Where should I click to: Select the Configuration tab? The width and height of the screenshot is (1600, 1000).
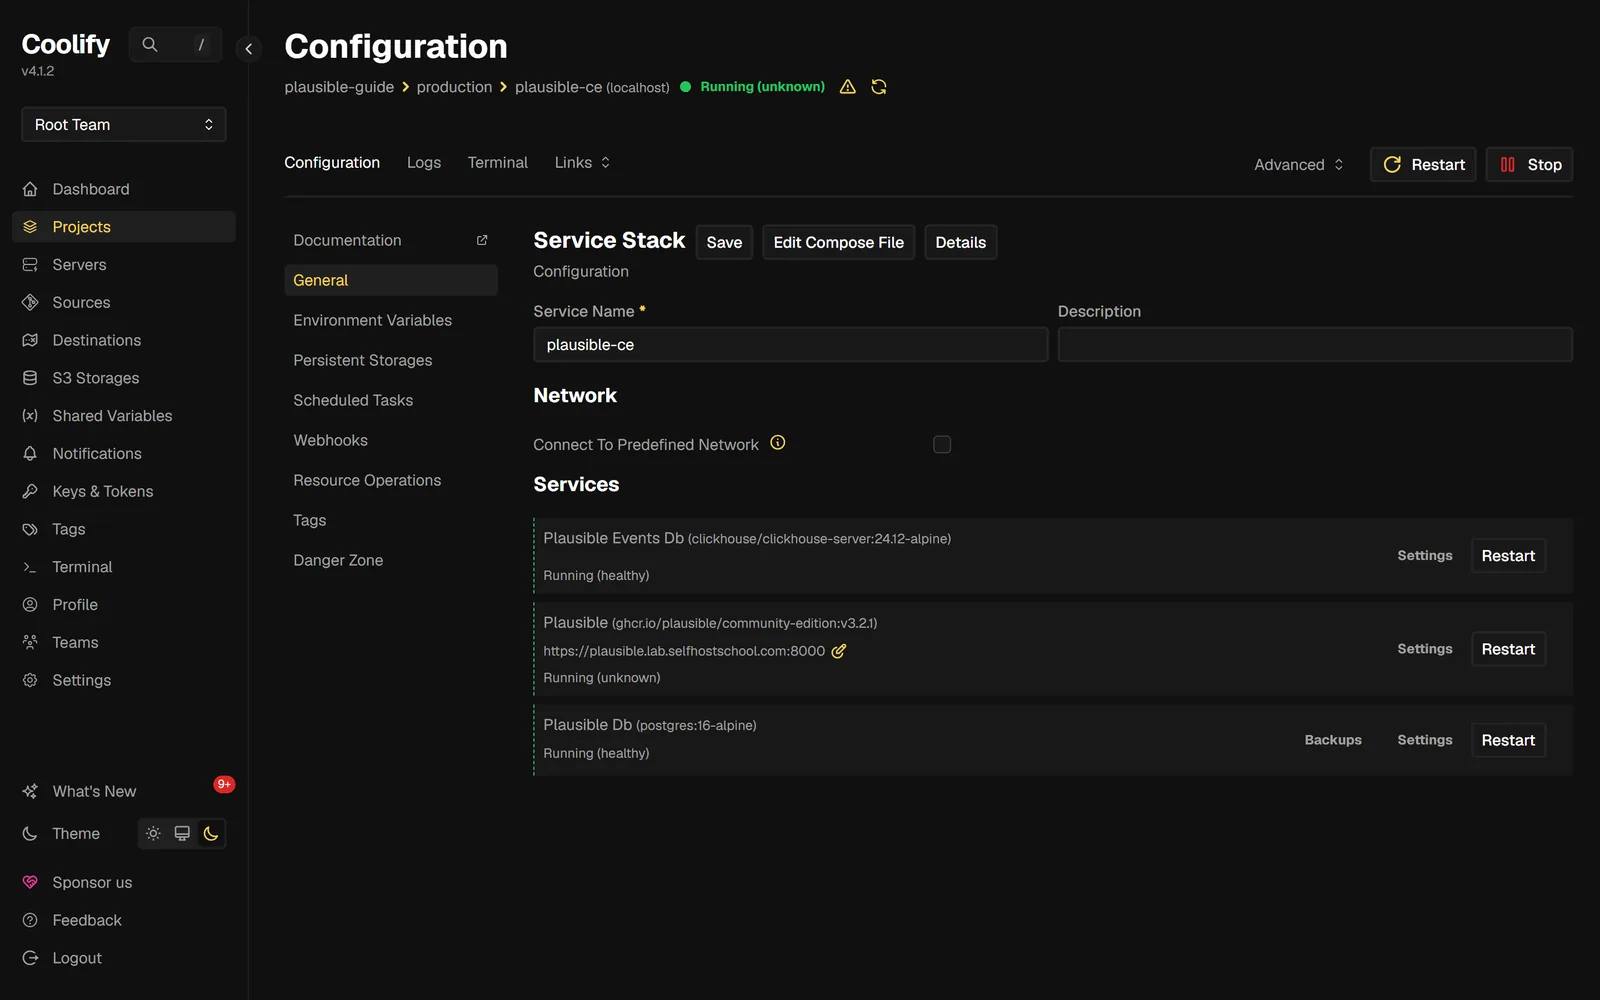pyautogui.click(x=332, y=163)
